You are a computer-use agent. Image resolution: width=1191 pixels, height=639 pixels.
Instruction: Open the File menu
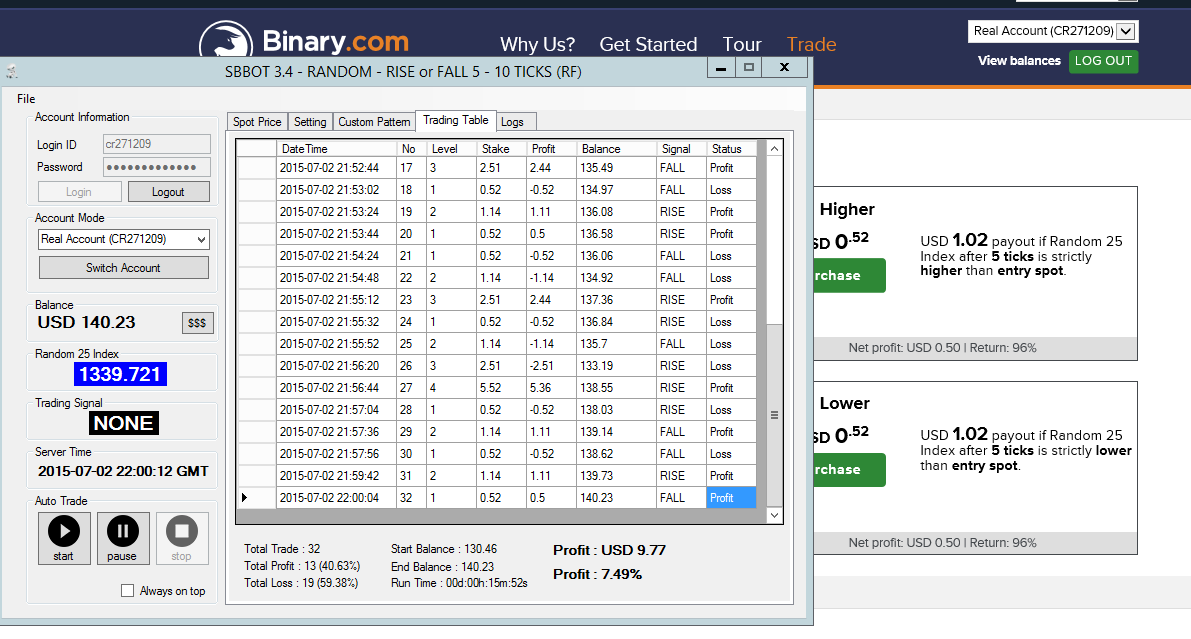[26, 99]
